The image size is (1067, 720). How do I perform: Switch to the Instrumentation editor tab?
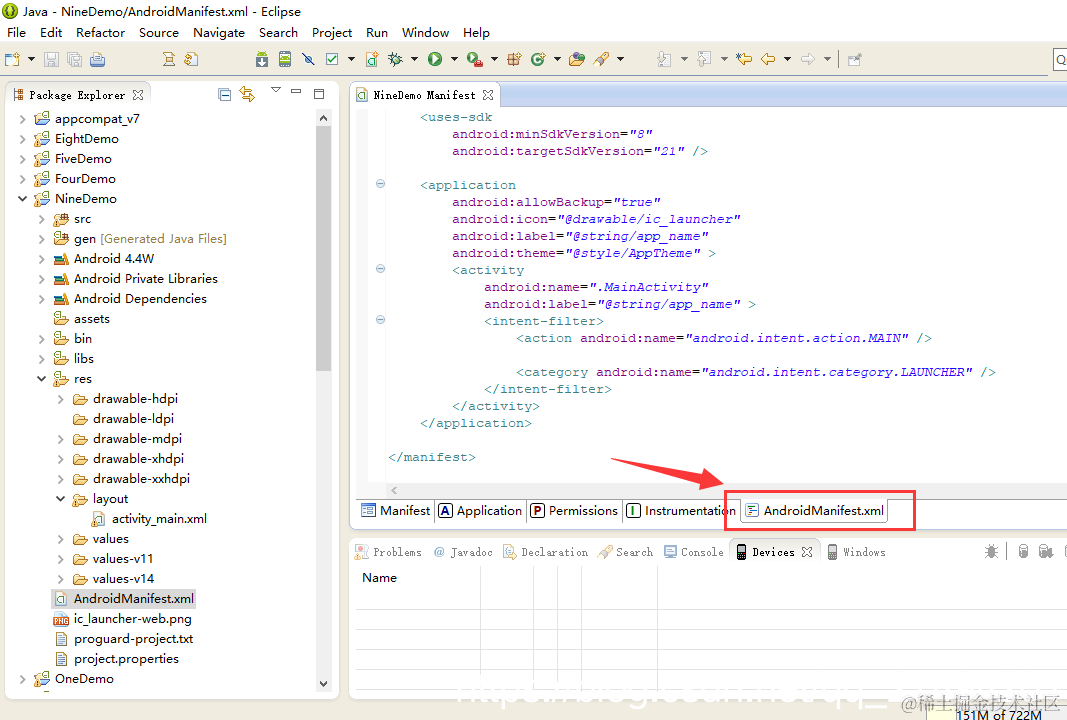click(x=681, y=510)
